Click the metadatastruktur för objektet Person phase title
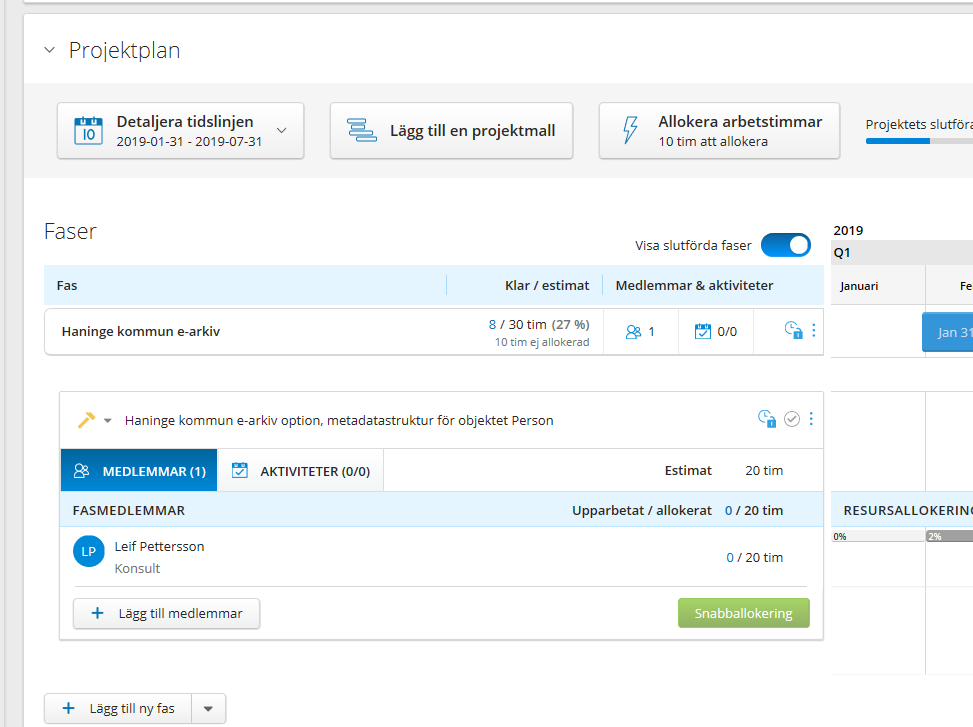The height and width of the screenshot is (727, 973). point(339,421)
